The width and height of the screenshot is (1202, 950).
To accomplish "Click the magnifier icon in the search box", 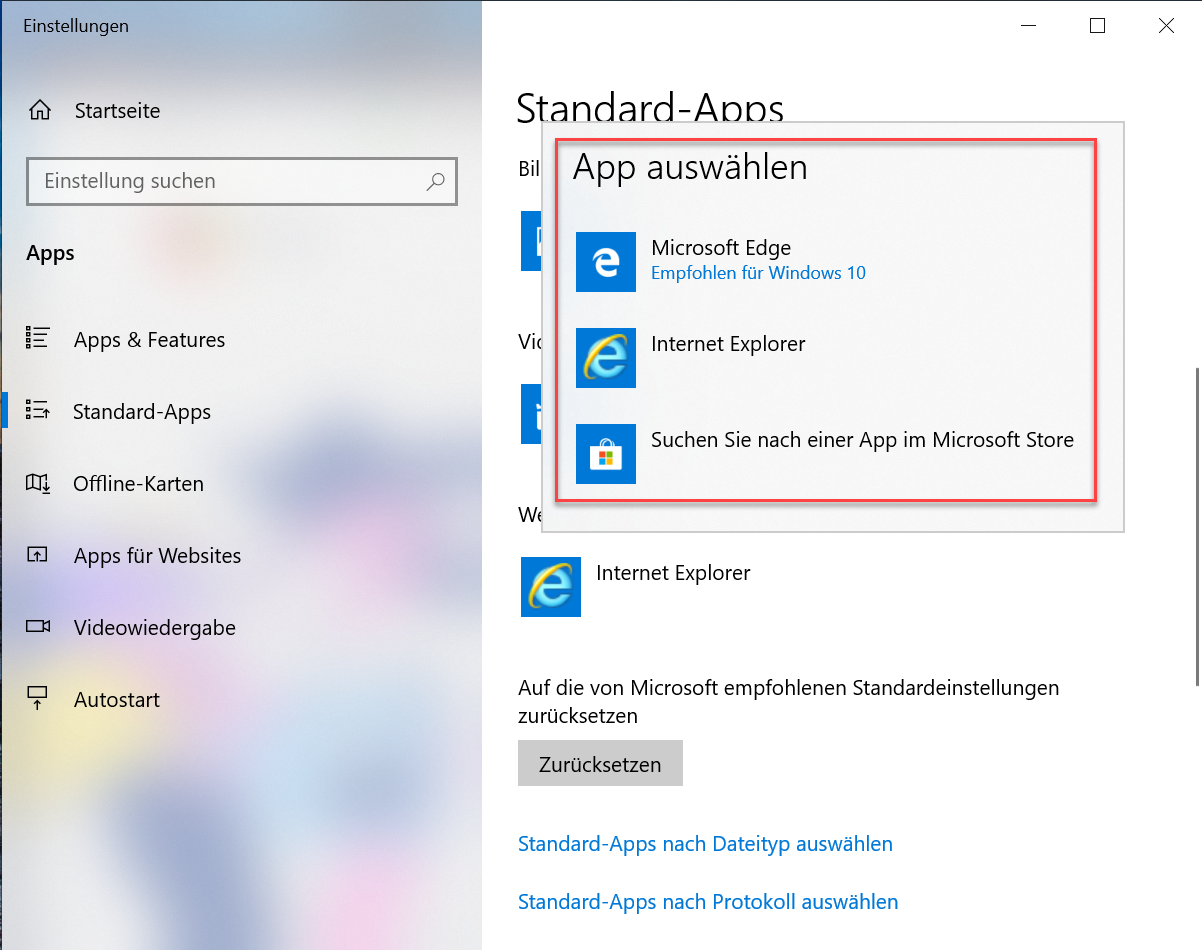I will [x=435, y=182].
